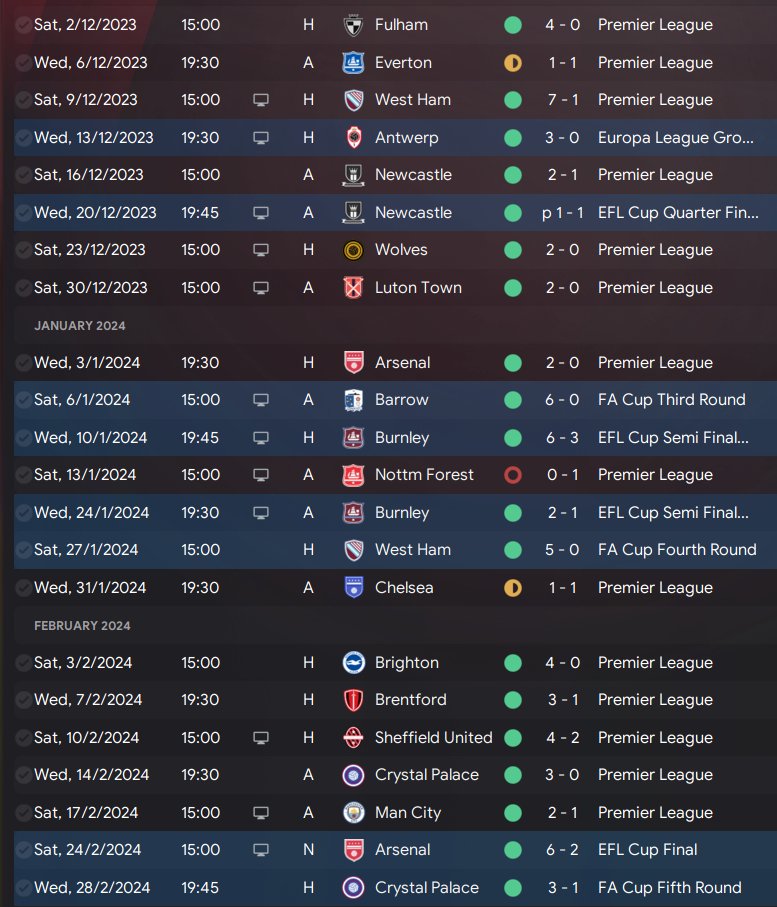Image resolution: width=777 pixels, height=907 pixels.
Task: Open the 0 - 1 Nottm Forest result
Action: click(x=562, y=475)
